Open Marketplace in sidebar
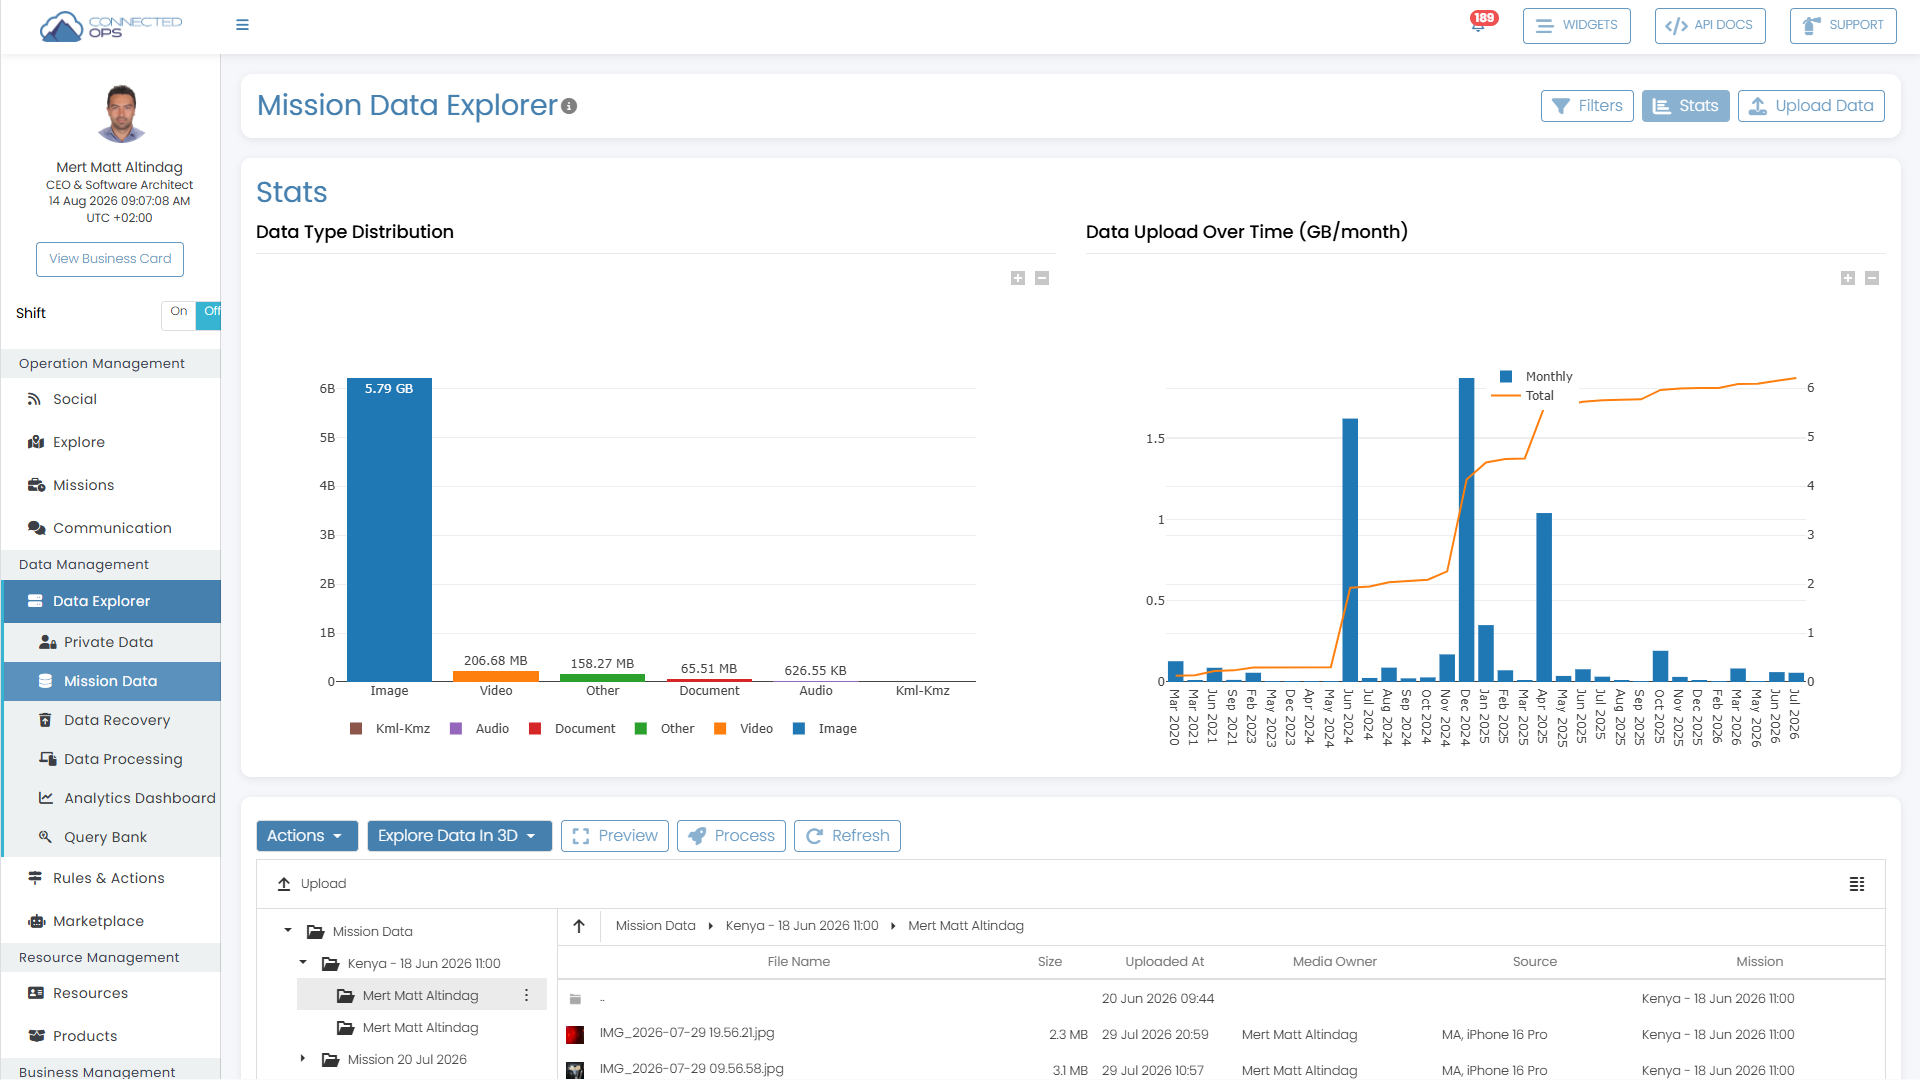 click(110, 921)
